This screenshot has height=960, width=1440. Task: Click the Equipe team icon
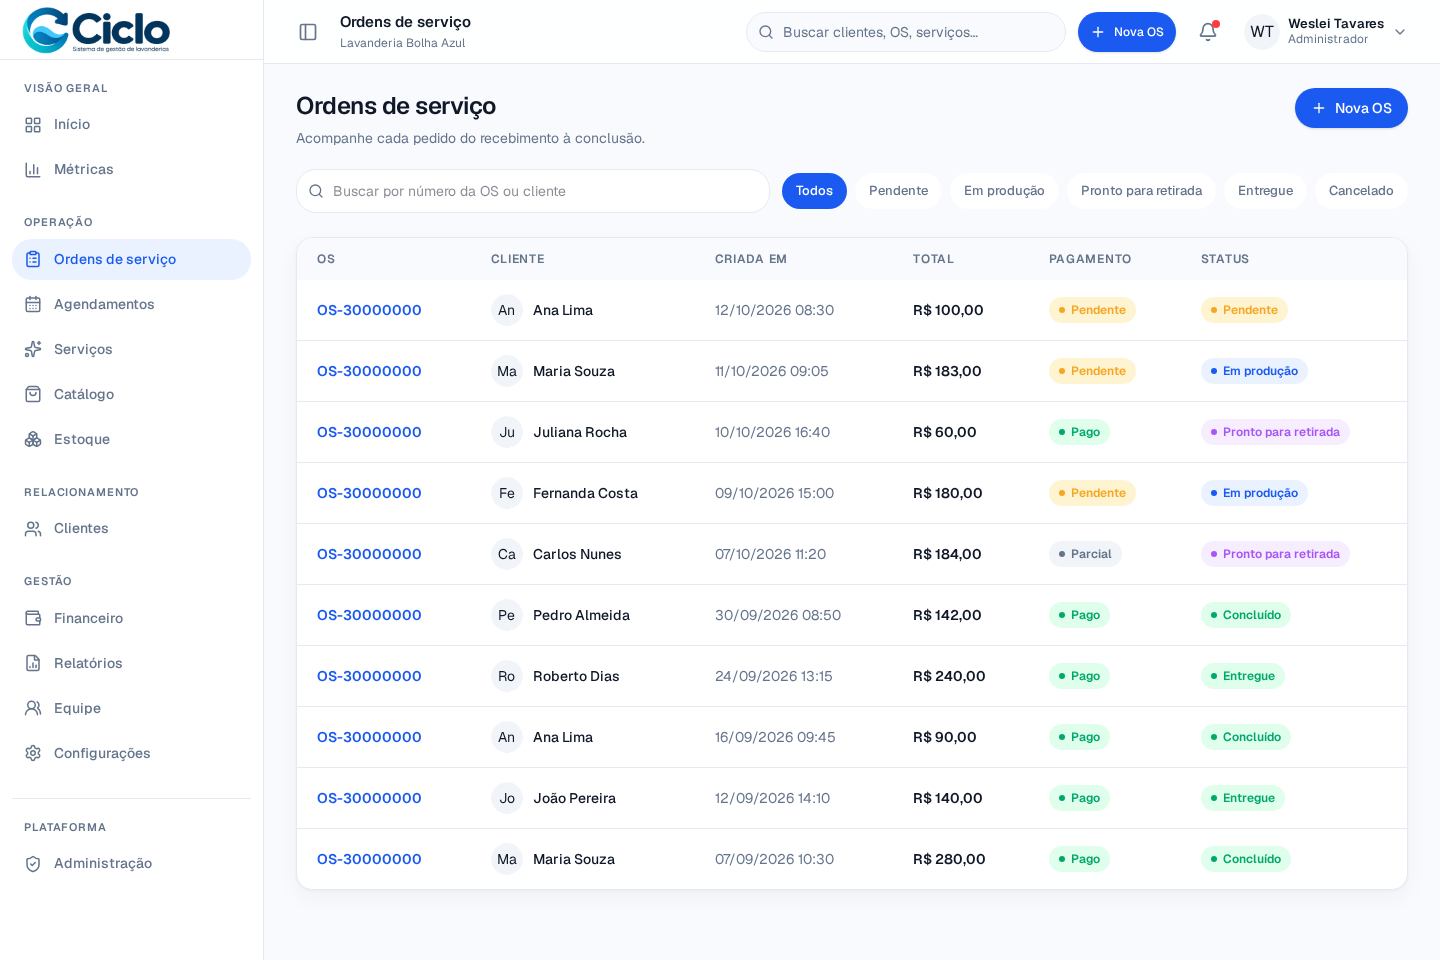point(33,708)
